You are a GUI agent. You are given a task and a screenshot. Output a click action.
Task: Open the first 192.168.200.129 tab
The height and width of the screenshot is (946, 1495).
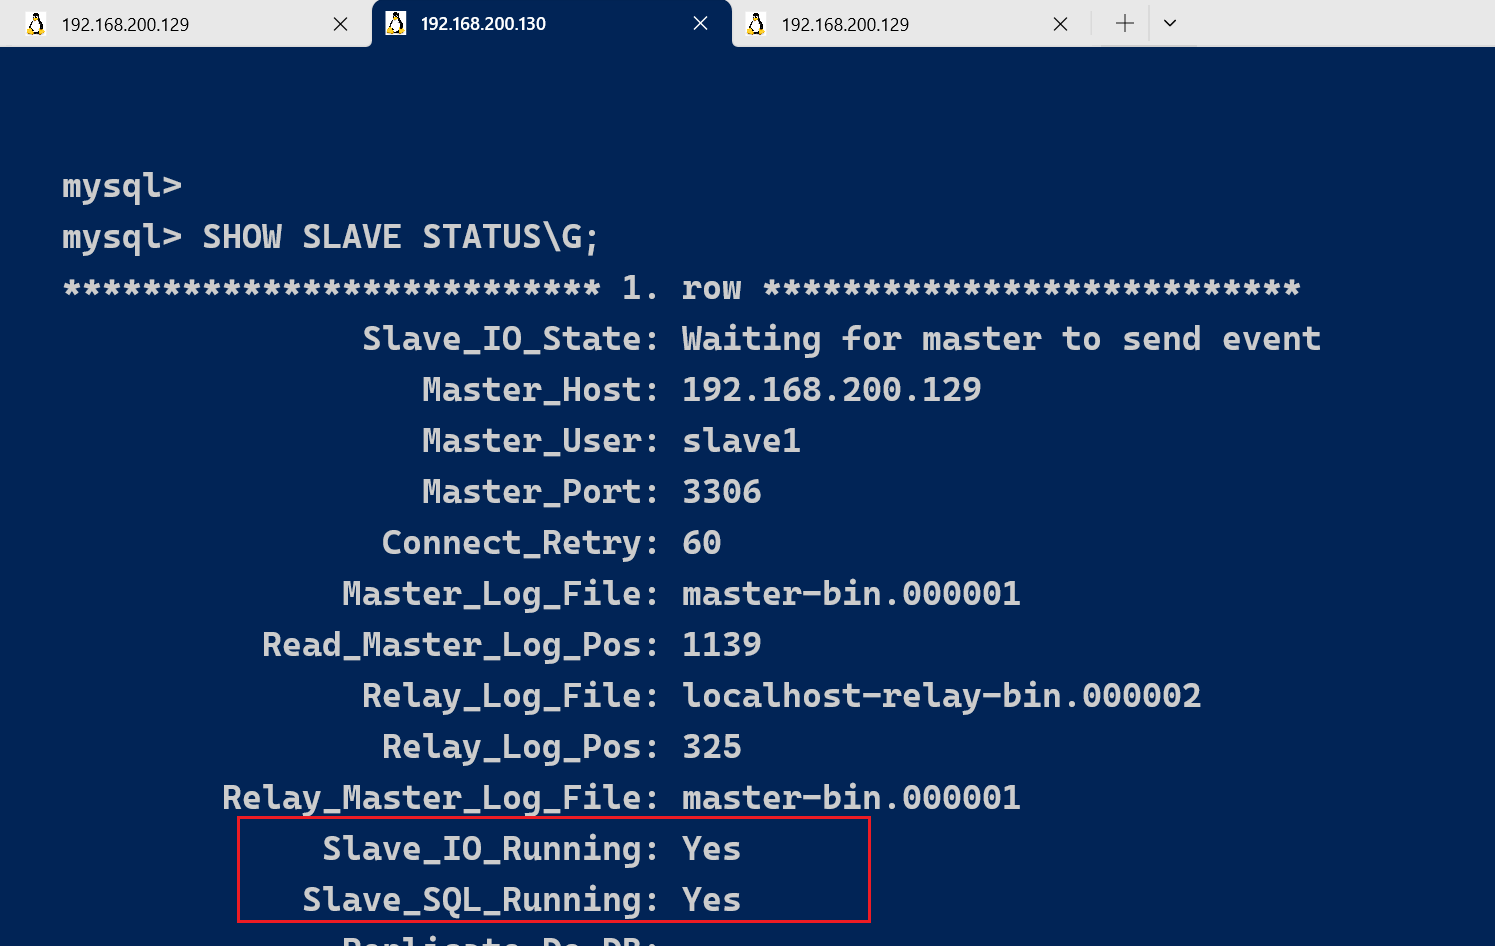pyautogui.click(x=185, y=24)
